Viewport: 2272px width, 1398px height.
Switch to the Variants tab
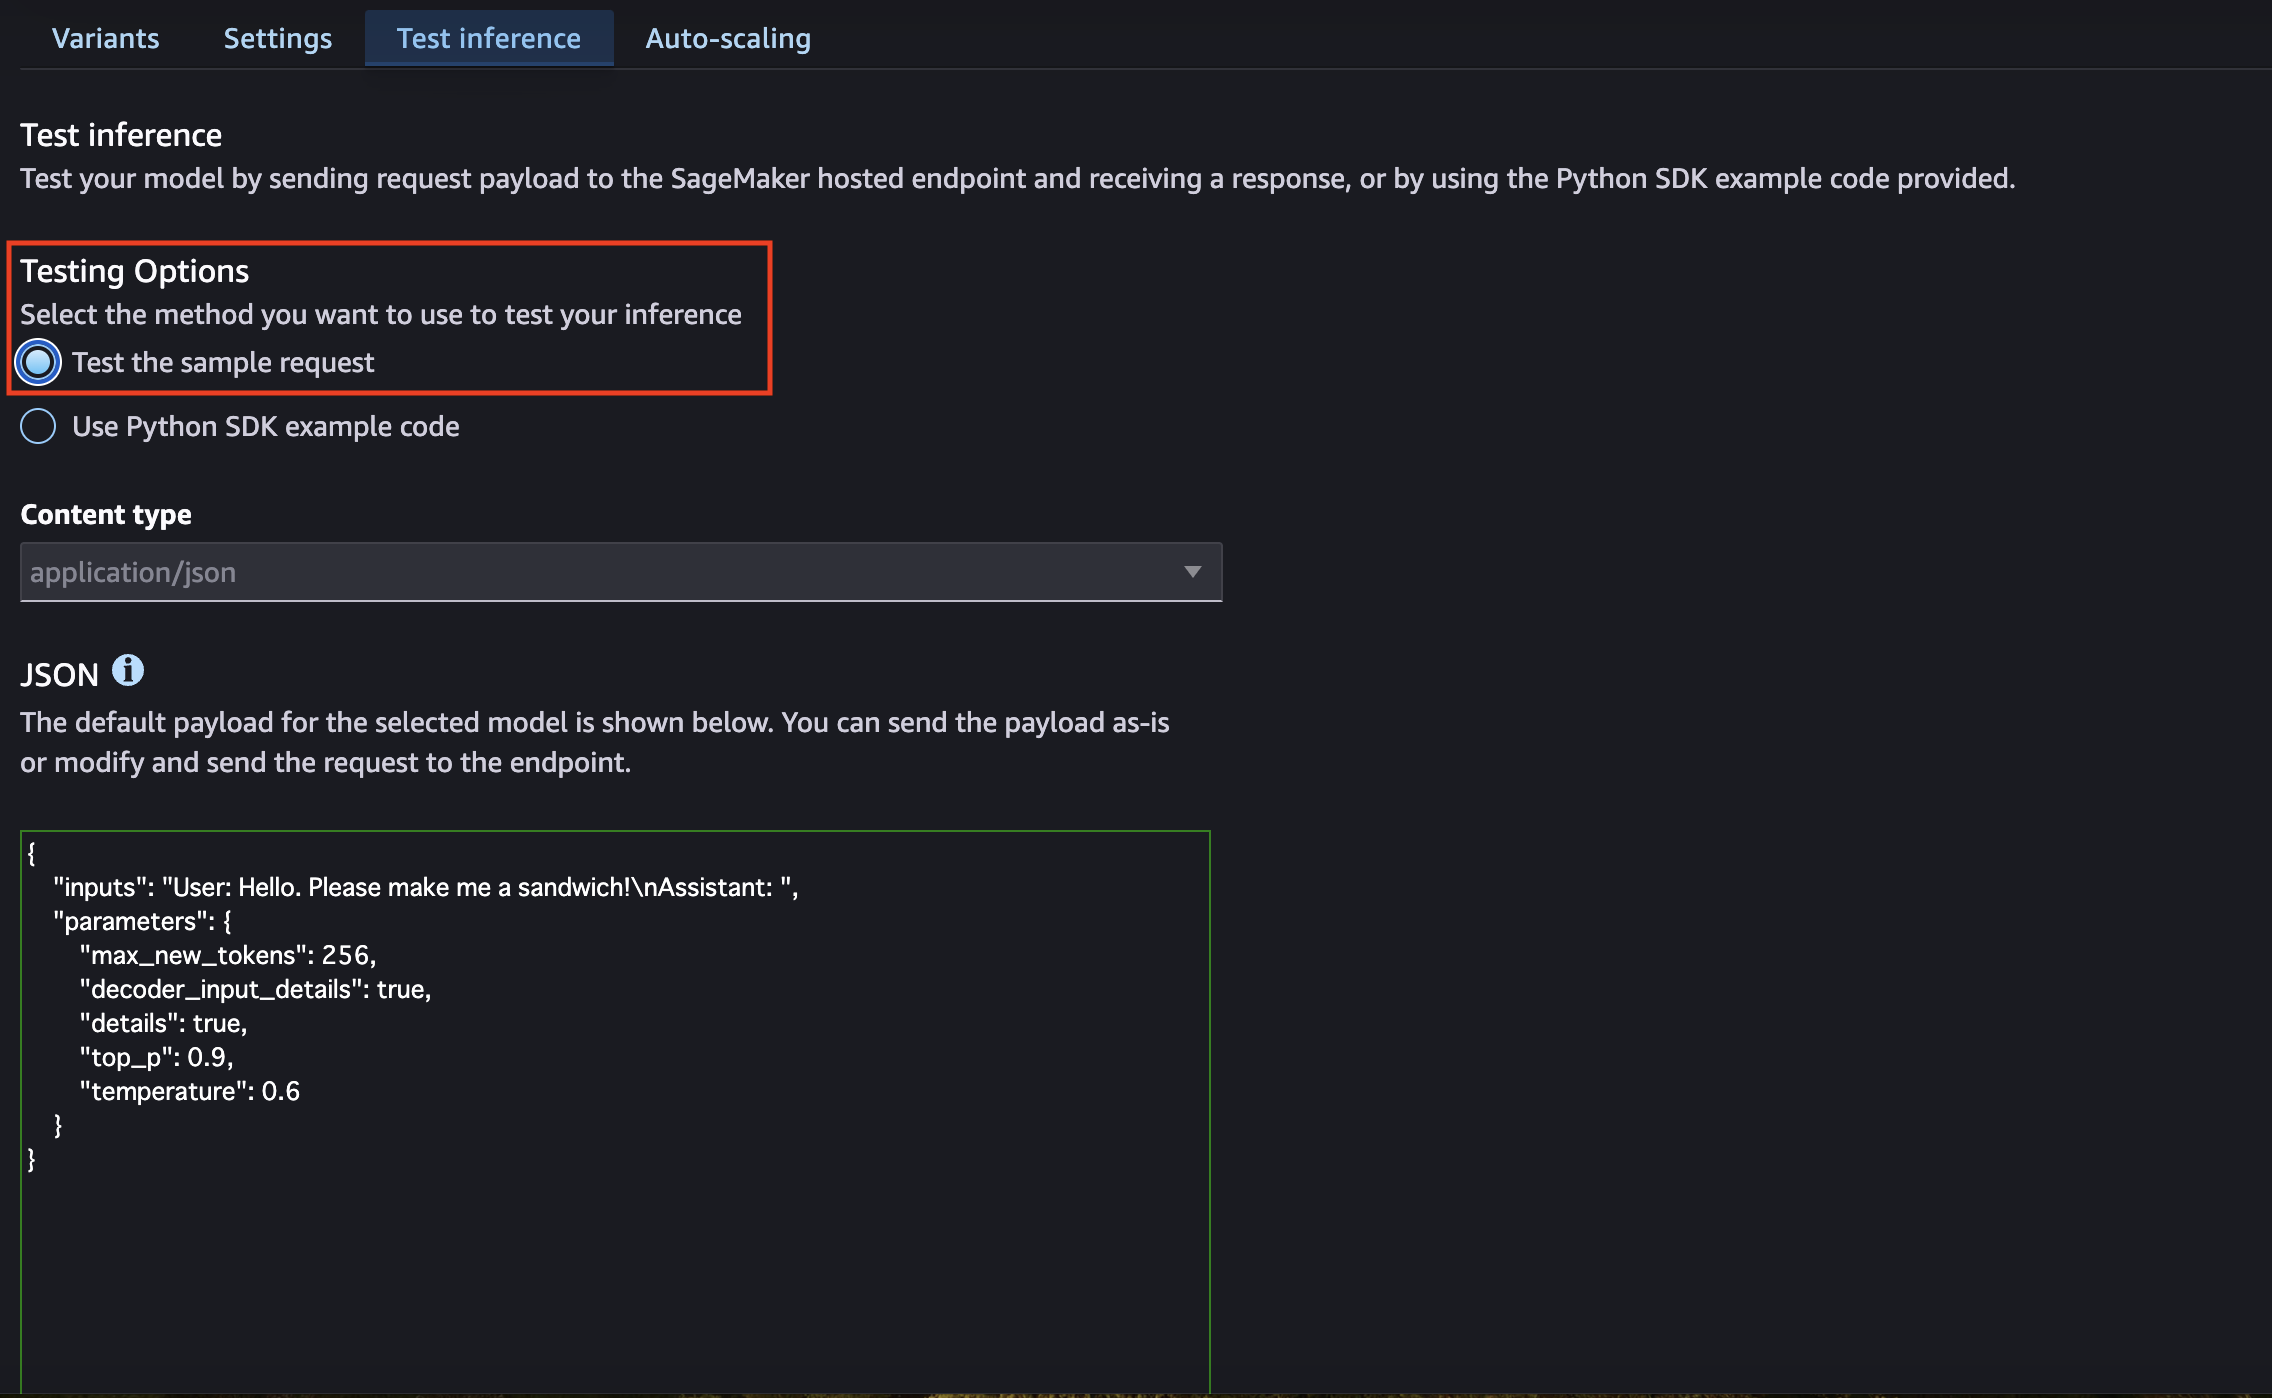click(x=105, y=38)
